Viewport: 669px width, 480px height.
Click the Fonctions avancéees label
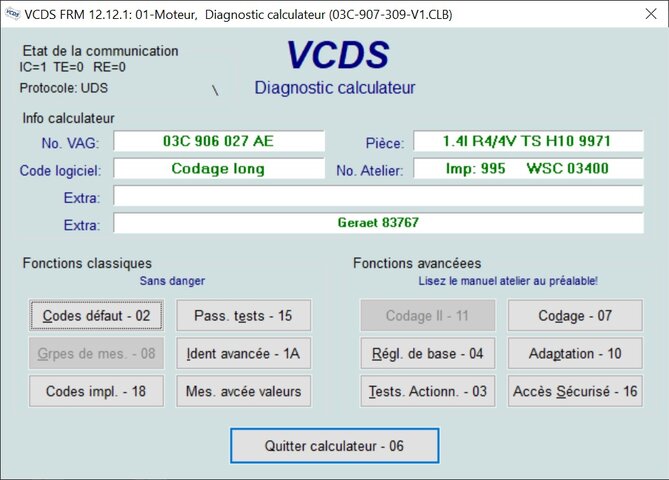click(417, 263)
